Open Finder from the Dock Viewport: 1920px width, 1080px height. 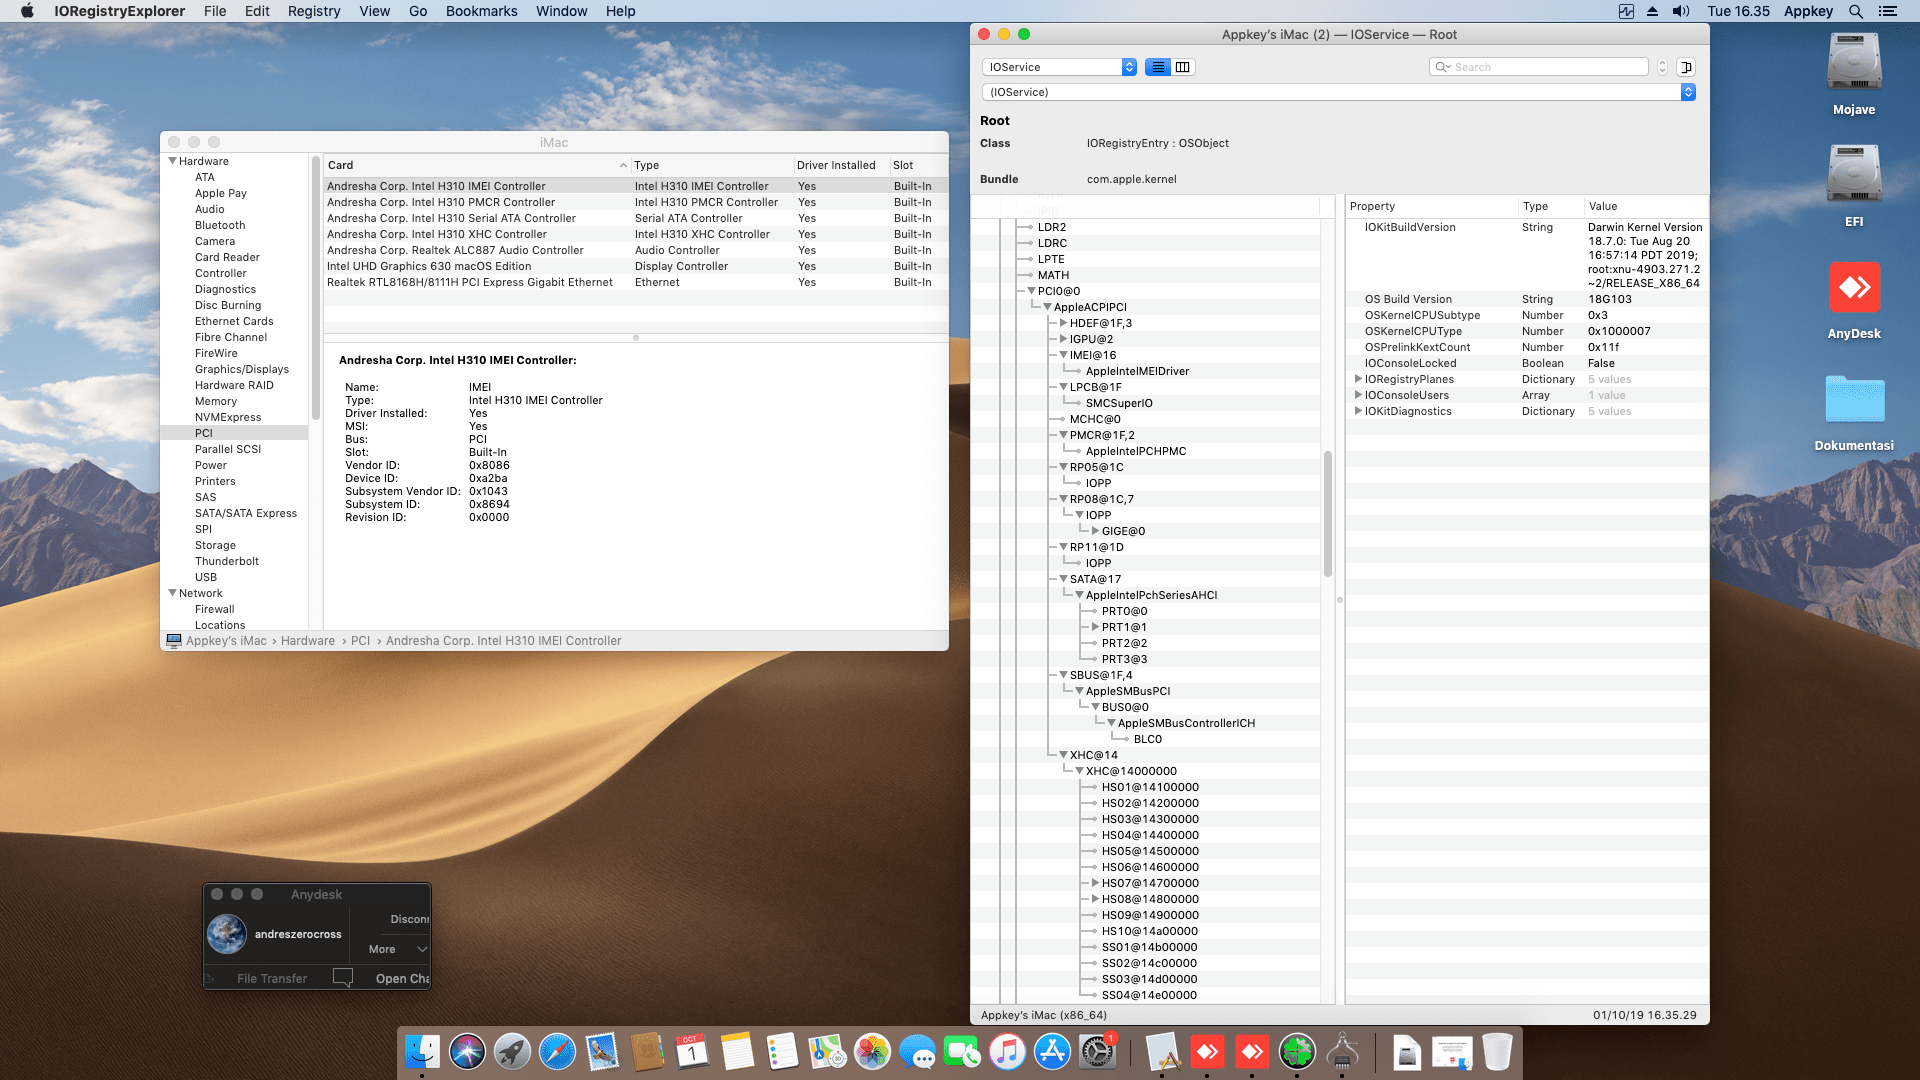click(422, 1052)
